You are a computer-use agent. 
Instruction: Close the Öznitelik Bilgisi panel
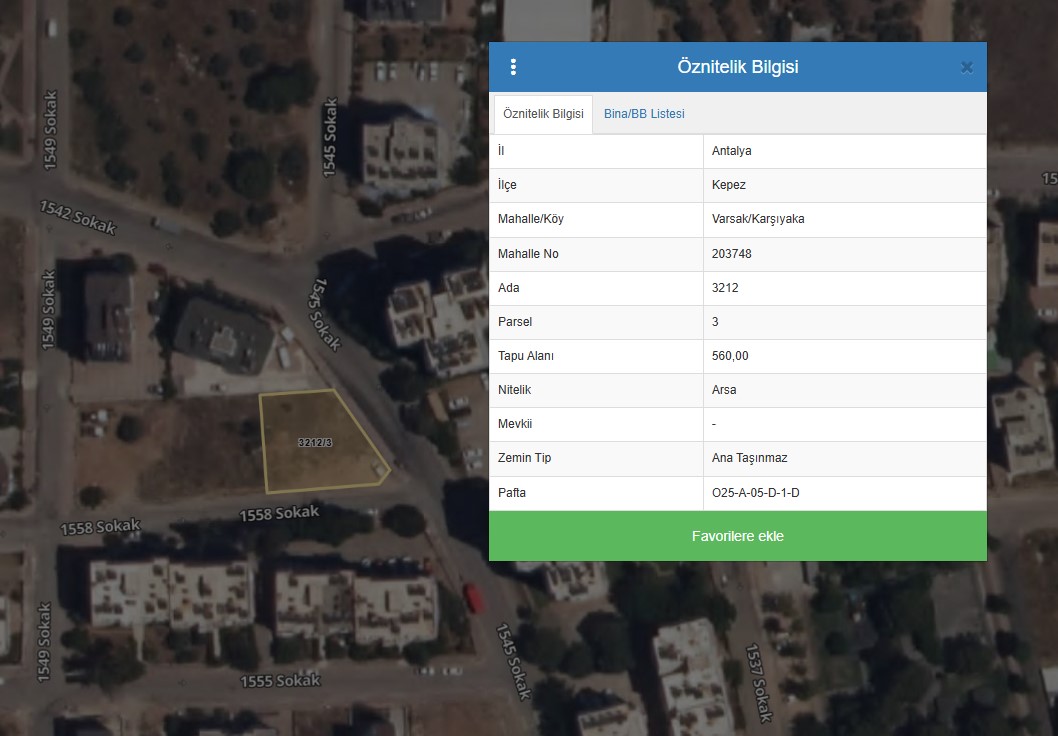click(966, 67)
